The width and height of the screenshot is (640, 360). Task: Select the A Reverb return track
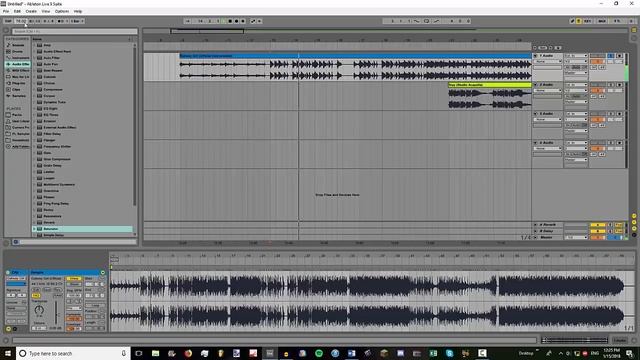pos(548,224)
